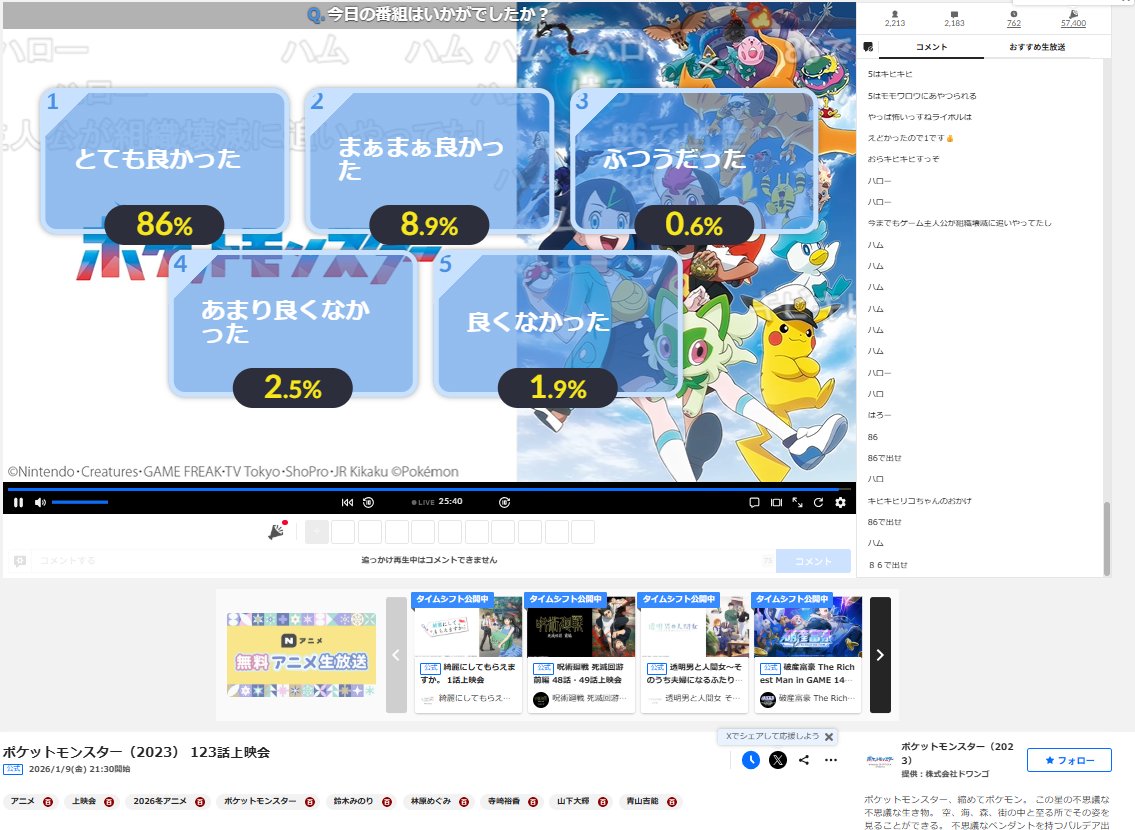Click comment おらキビキビすっぞ
This screenshot has height=830, width=1135.
pos(903,159)
